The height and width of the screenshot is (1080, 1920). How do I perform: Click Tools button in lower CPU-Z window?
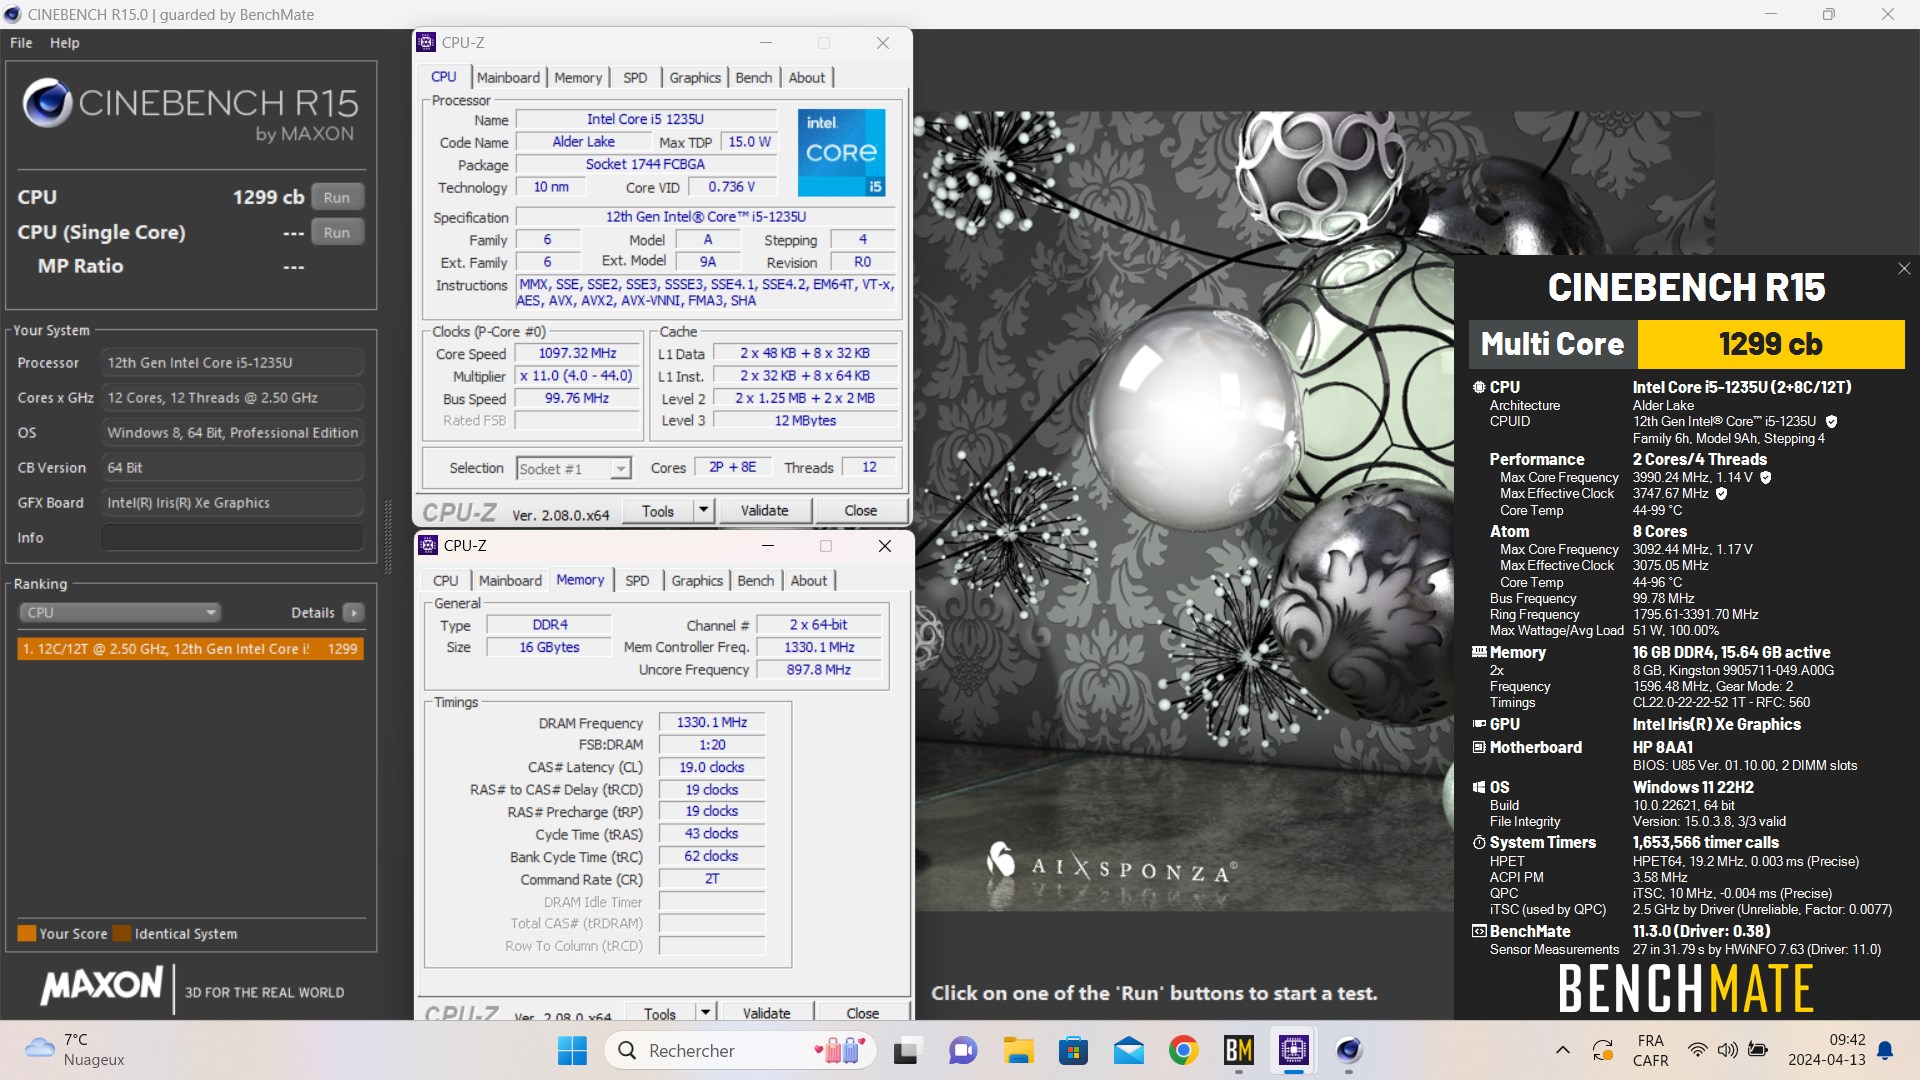point(659,1012)
